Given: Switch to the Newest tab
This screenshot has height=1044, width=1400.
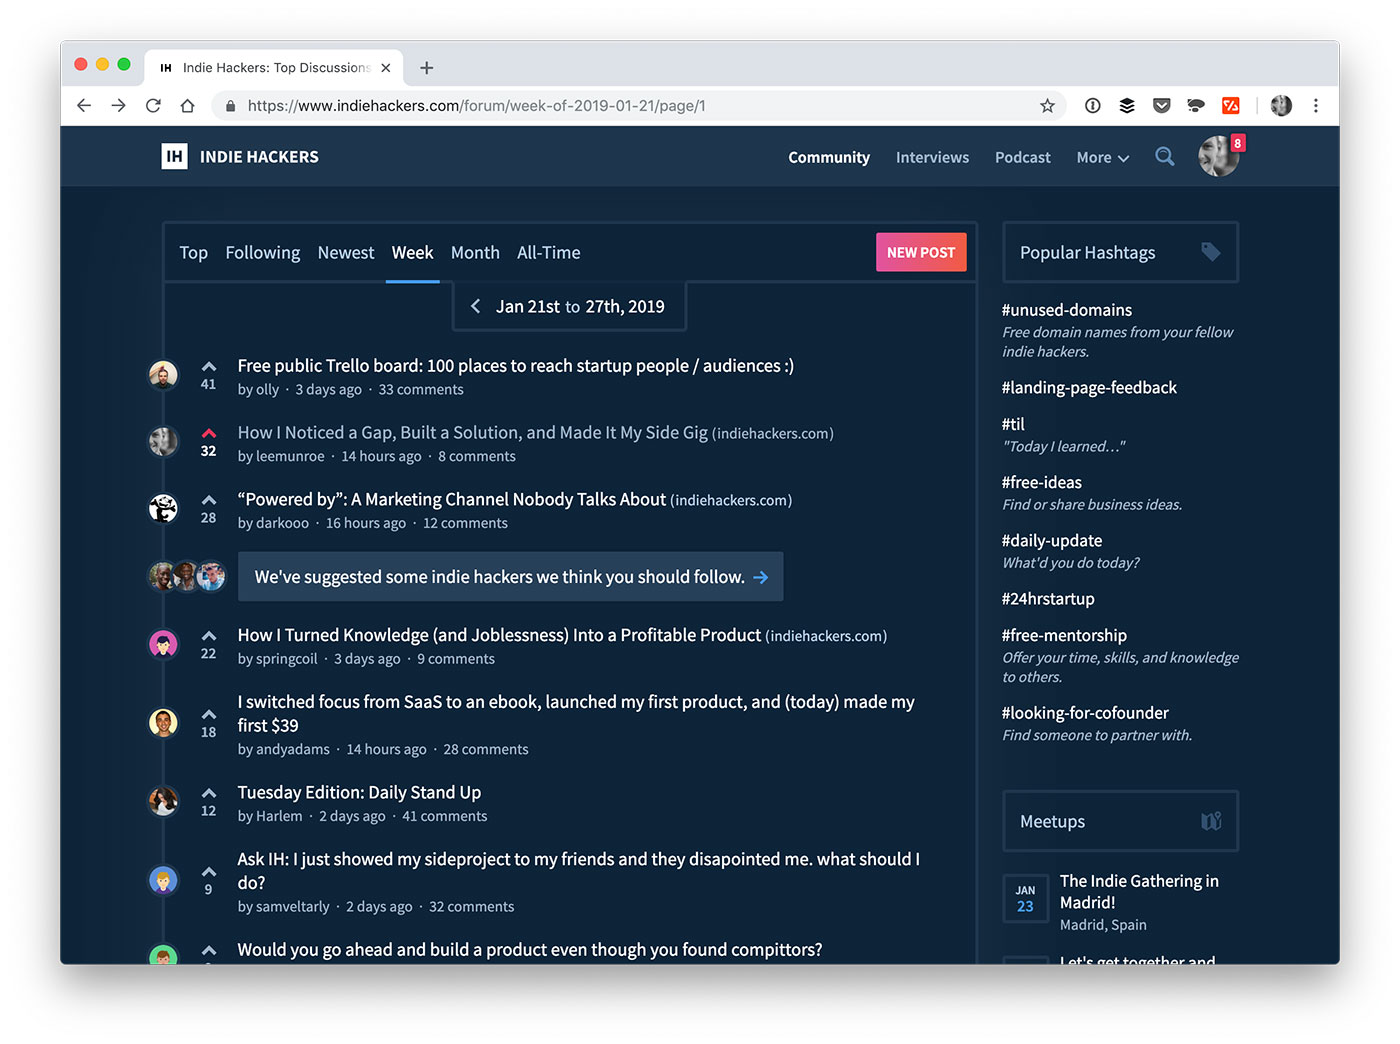Looking at the screenshot, I should (x=346, y=252).
